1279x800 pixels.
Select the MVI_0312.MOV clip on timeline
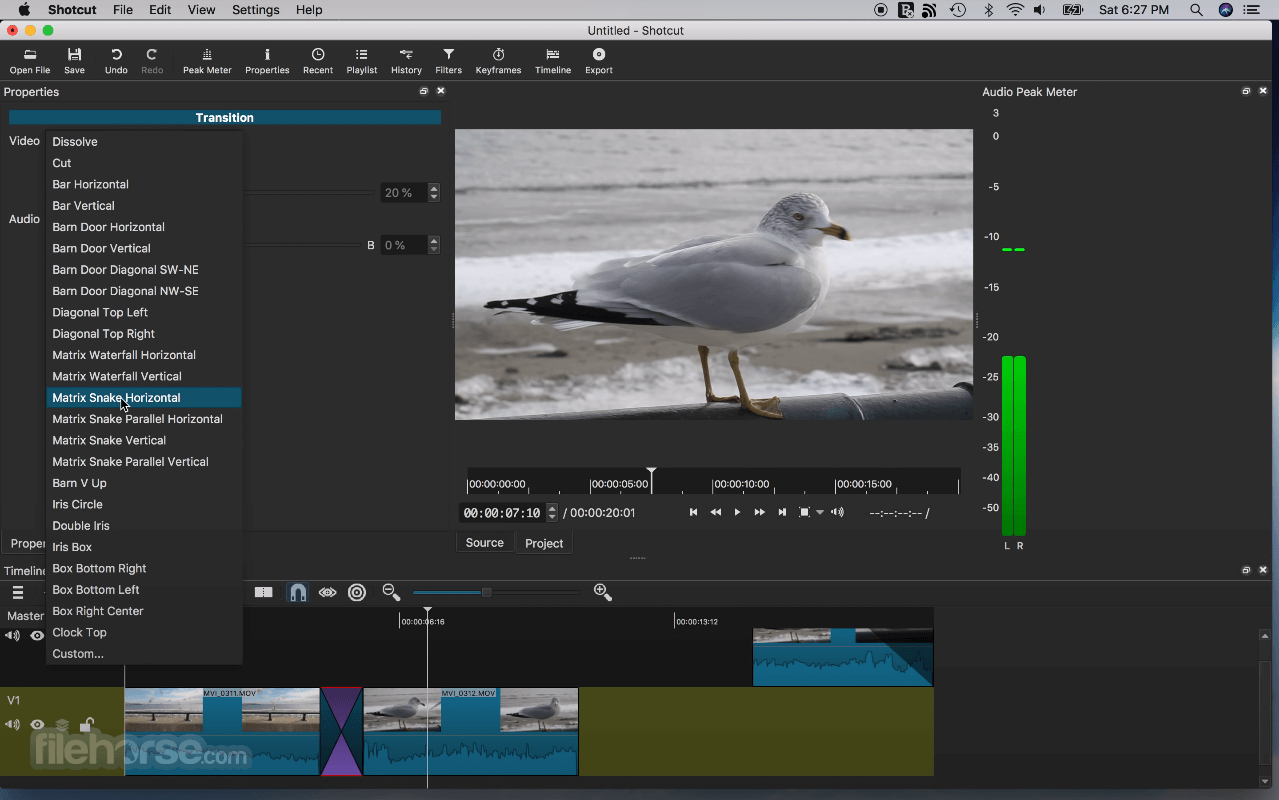point(471,731)
